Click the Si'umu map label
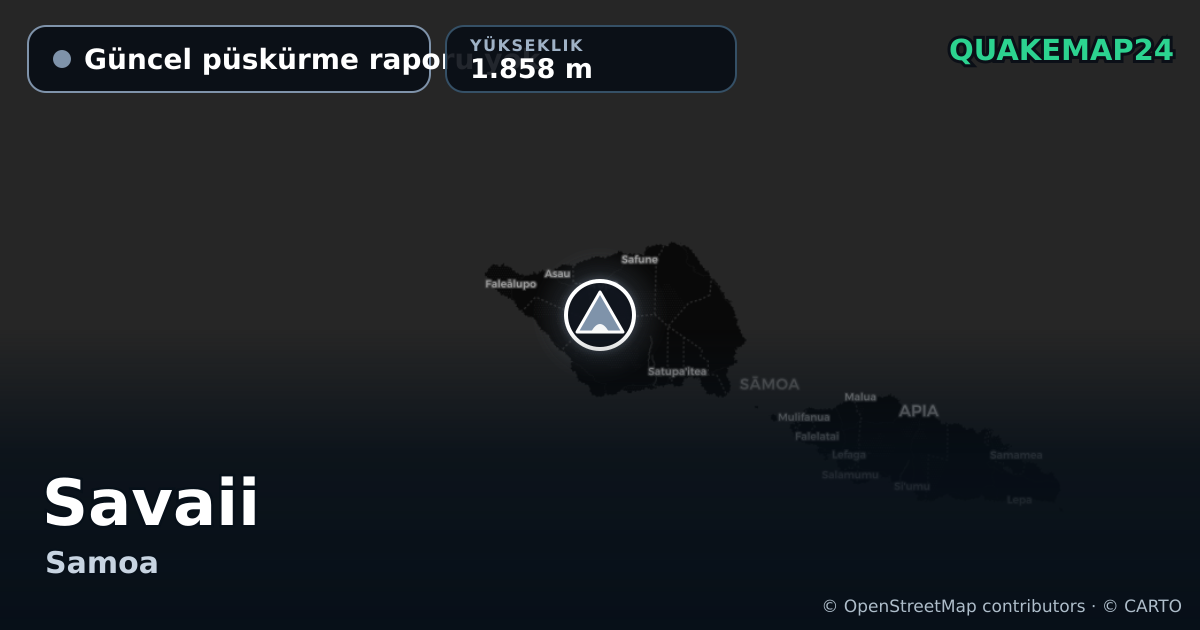The height and width of the screenshot is (630, 1200). (x=911, y=487)
